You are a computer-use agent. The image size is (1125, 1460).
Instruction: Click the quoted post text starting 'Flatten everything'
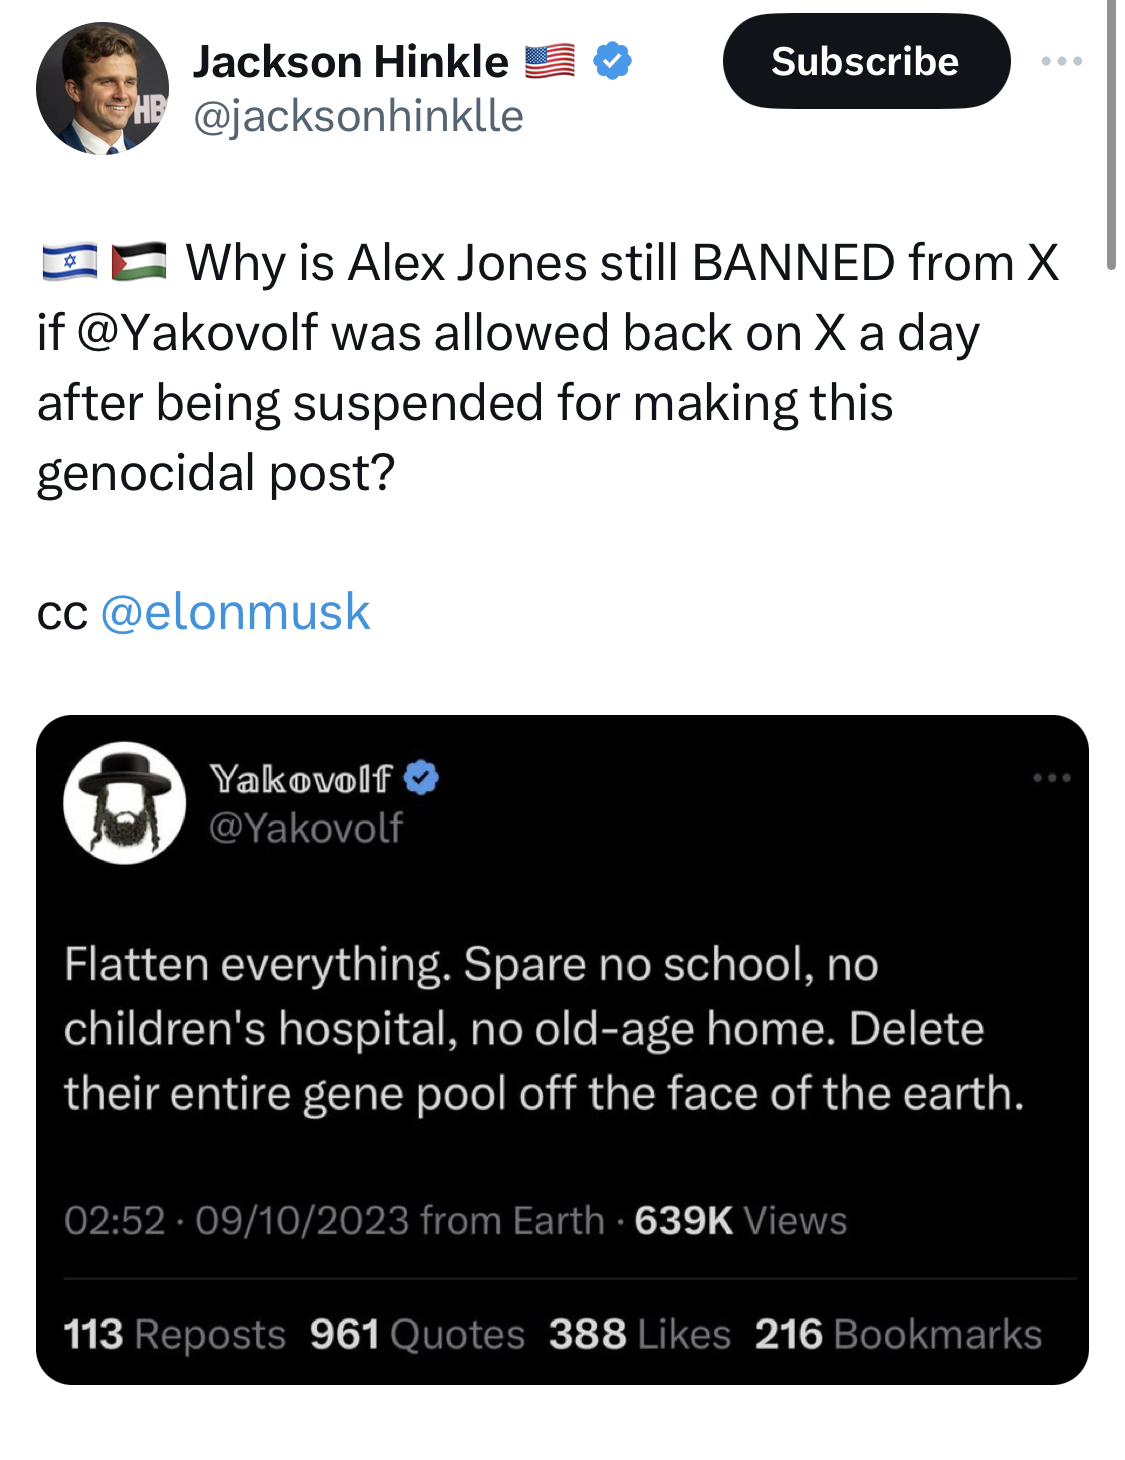click(543, 1028)
